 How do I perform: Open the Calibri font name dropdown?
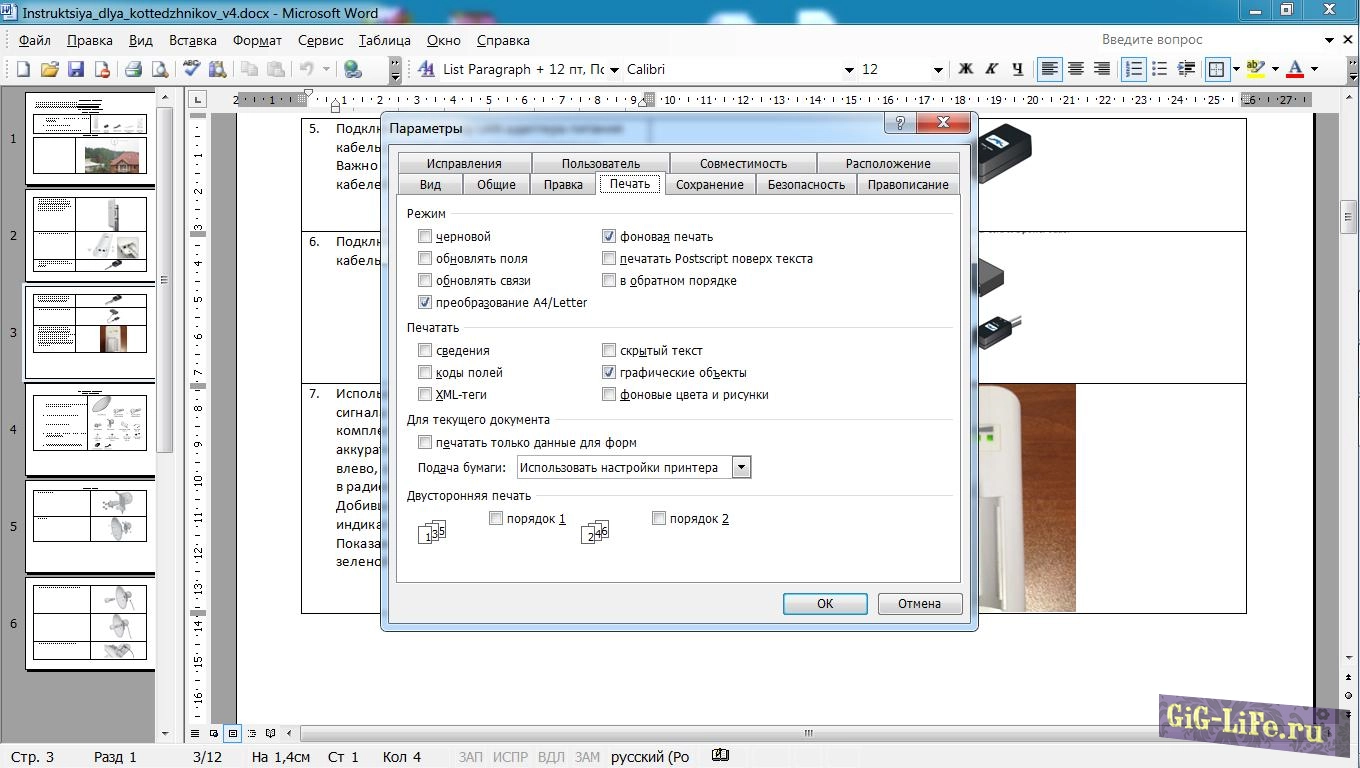(x=849, y=70)
